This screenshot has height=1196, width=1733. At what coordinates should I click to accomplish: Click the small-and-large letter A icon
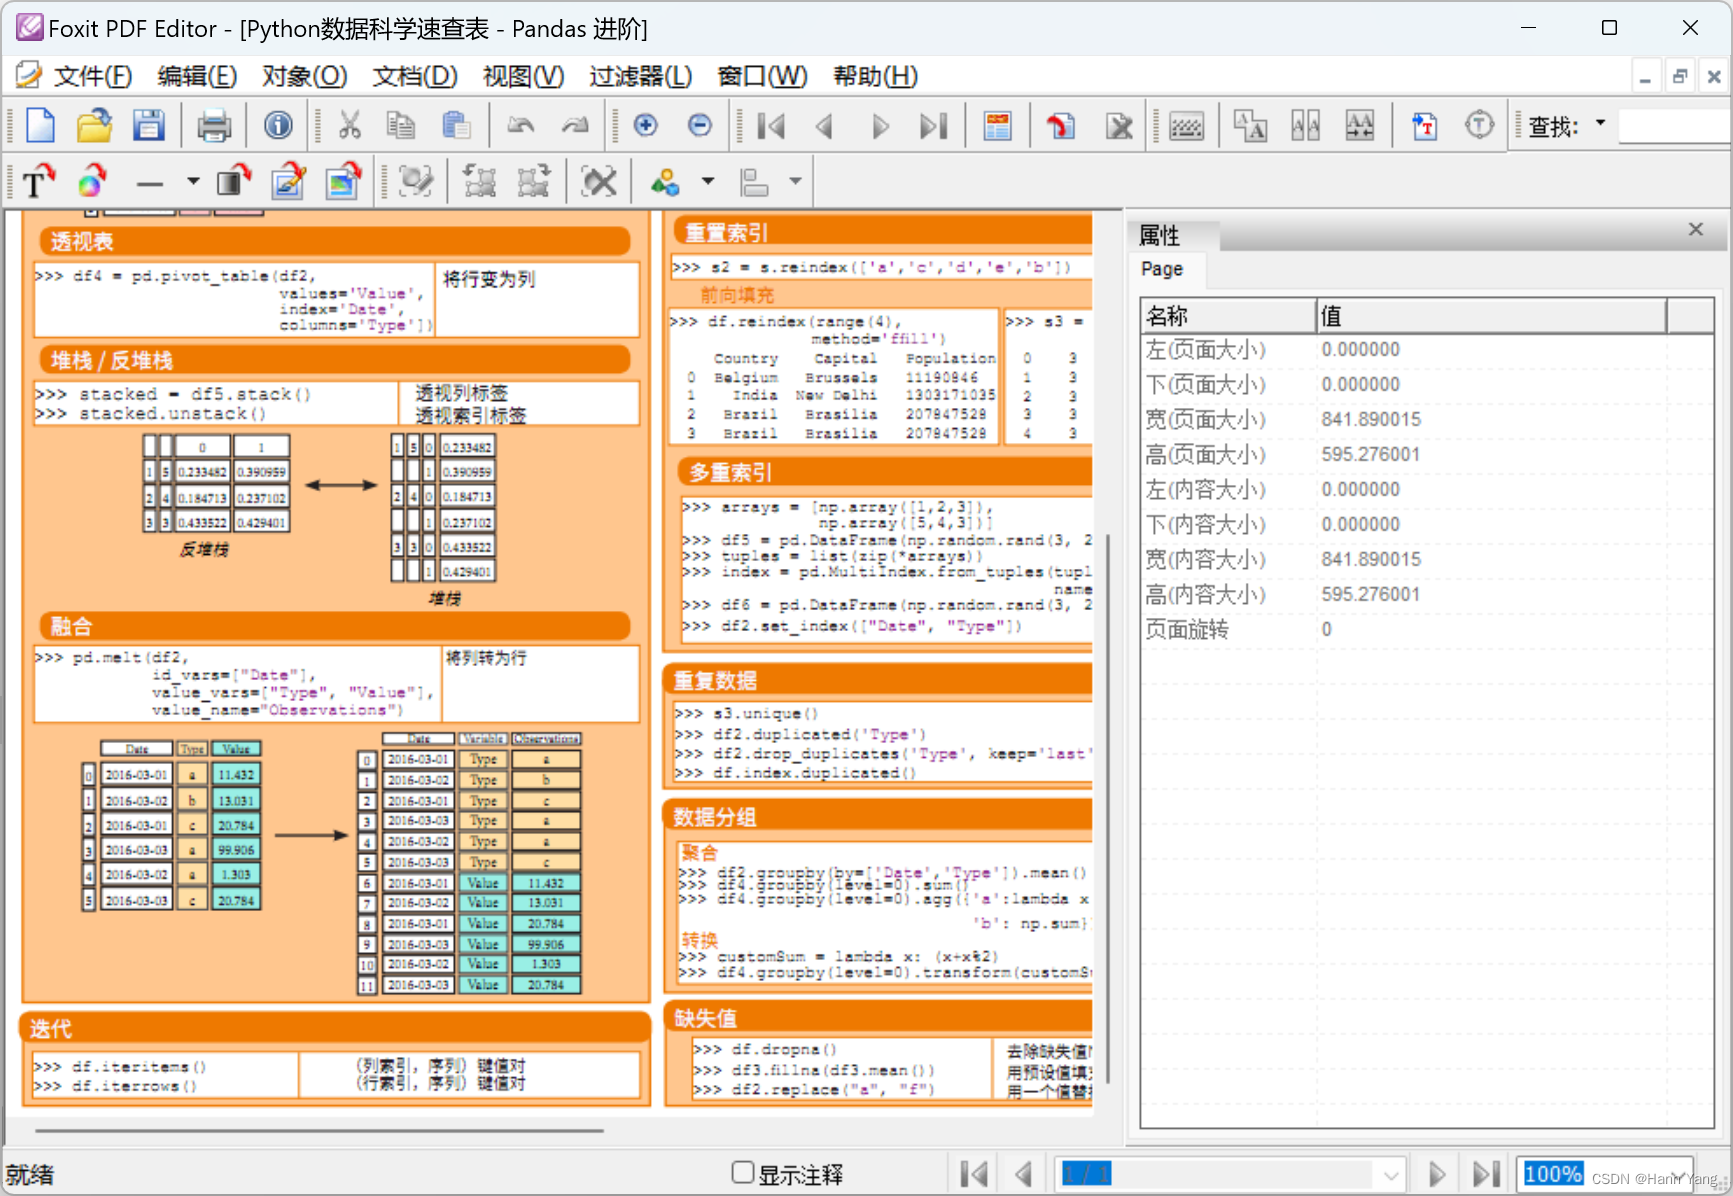pos(1250,126)
